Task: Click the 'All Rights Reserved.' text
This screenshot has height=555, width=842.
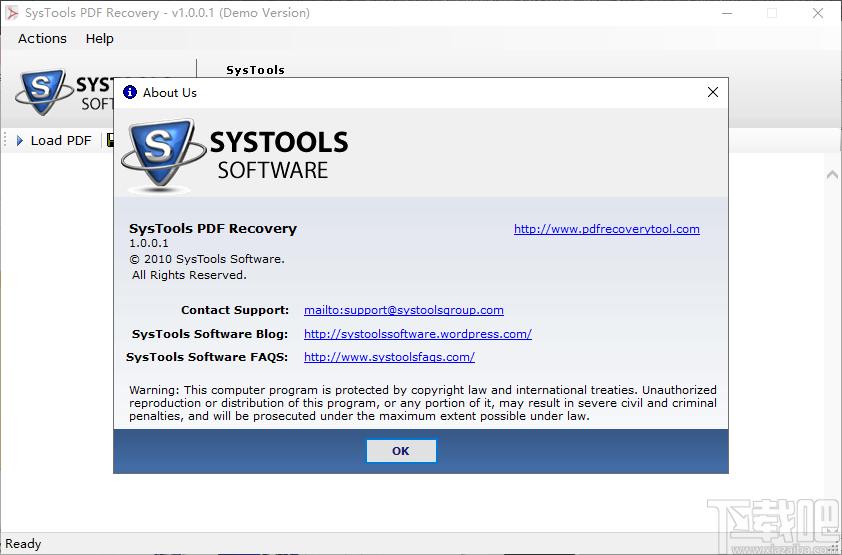Action: 189,275
